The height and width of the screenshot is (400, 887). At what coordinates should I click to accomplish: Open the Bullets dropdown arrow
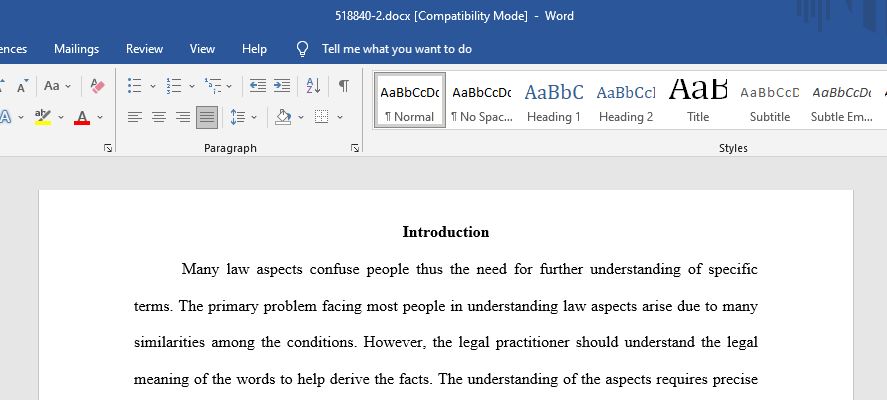153,87
